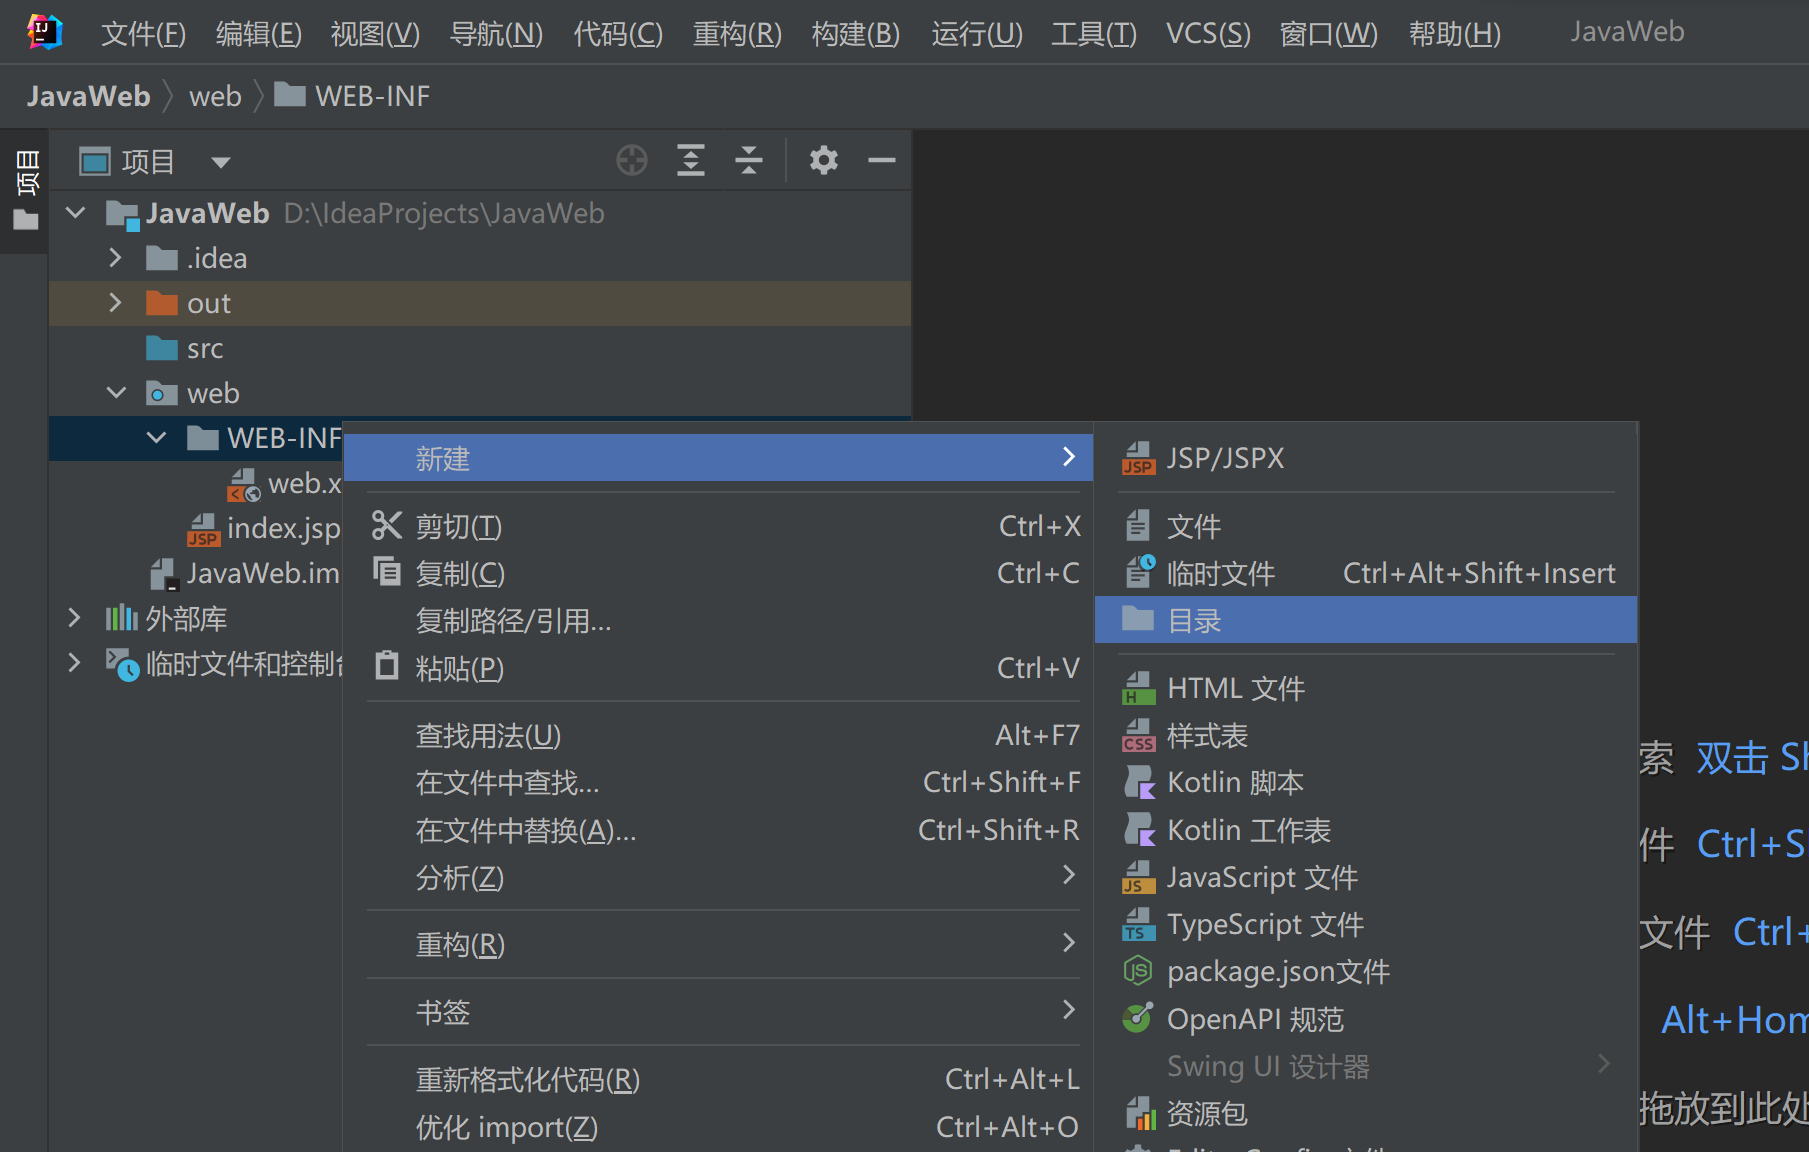The height and width of the screenshot is (1152, 1809).
Task: Choose TypeScript 文件 file type
Action: pos(1264,923)
